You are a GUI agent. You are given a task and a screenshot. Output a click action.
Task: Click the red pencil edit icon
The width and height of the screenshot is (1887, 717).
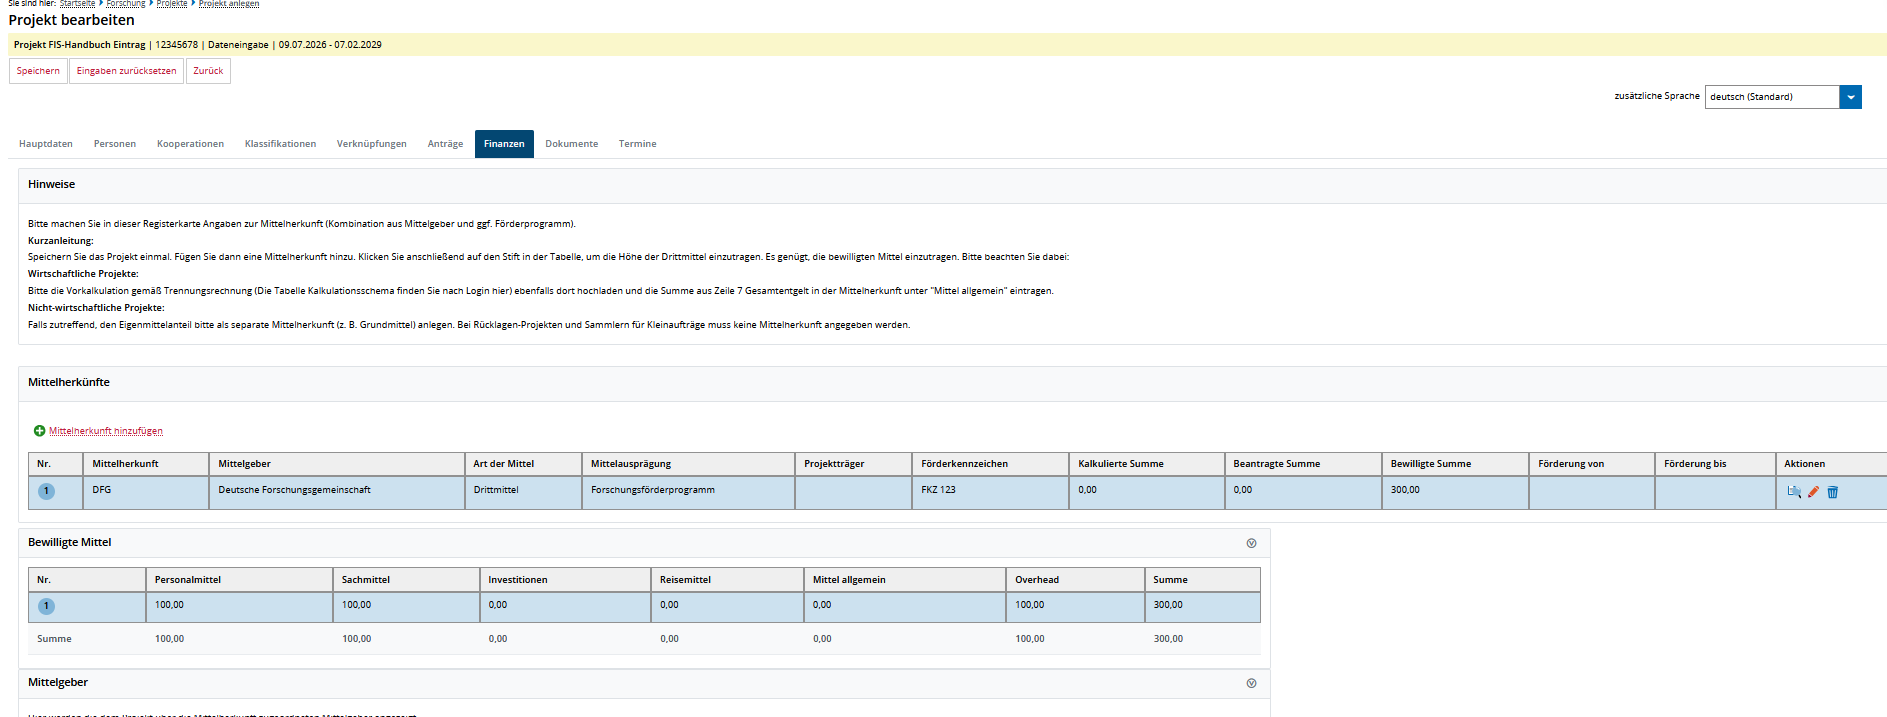(1813, 492)
